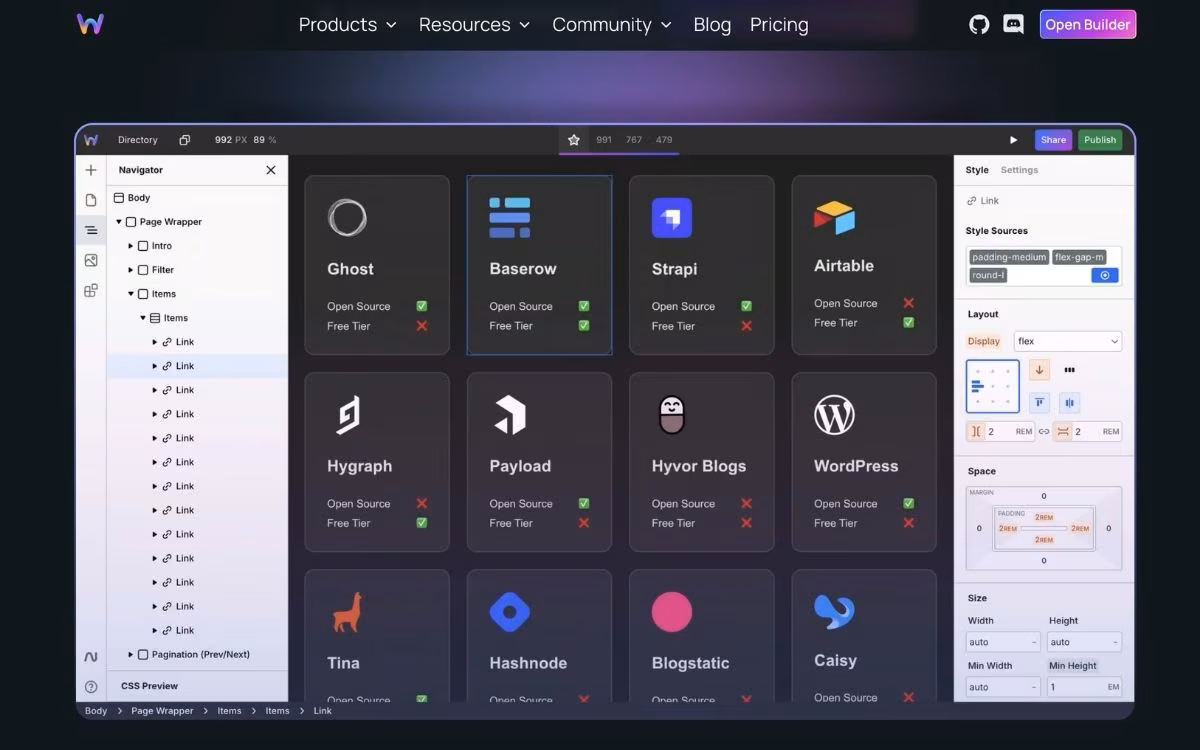
Task: Click the Caisy logo on its card
Action: click(834, 612)
